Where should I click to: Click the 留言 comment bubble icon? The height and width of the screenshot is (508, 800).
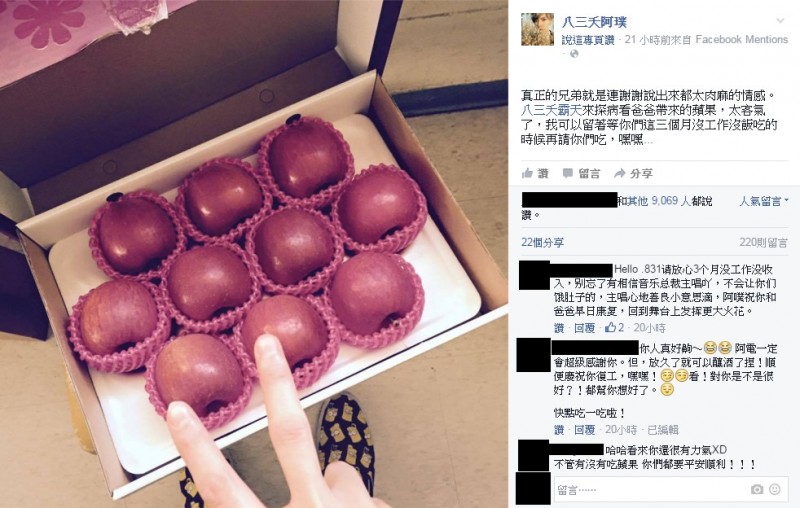click(567, 173)
